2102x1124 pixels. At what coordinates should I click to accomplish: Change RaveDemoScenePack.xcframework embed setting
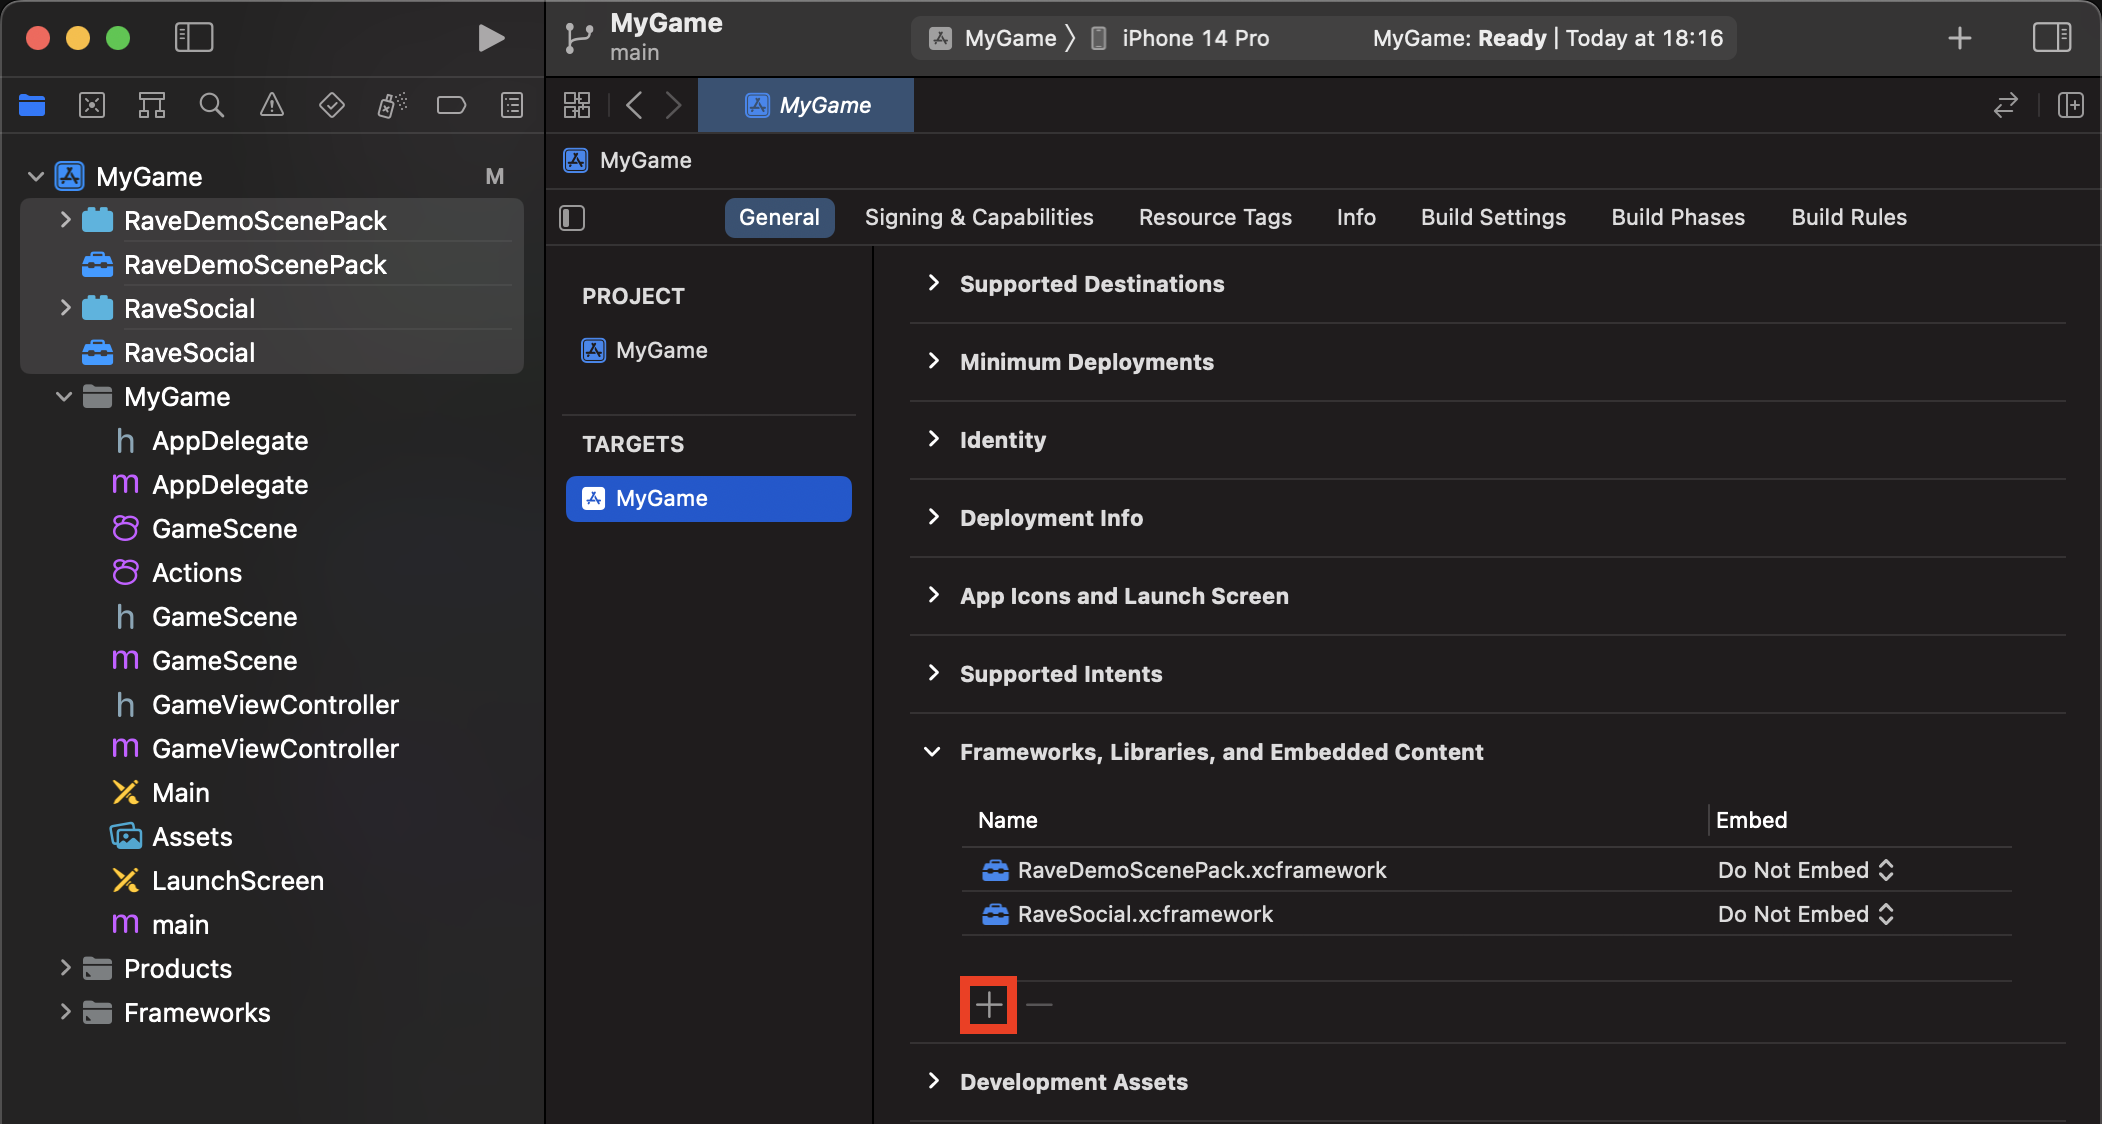click(1803, 868)
